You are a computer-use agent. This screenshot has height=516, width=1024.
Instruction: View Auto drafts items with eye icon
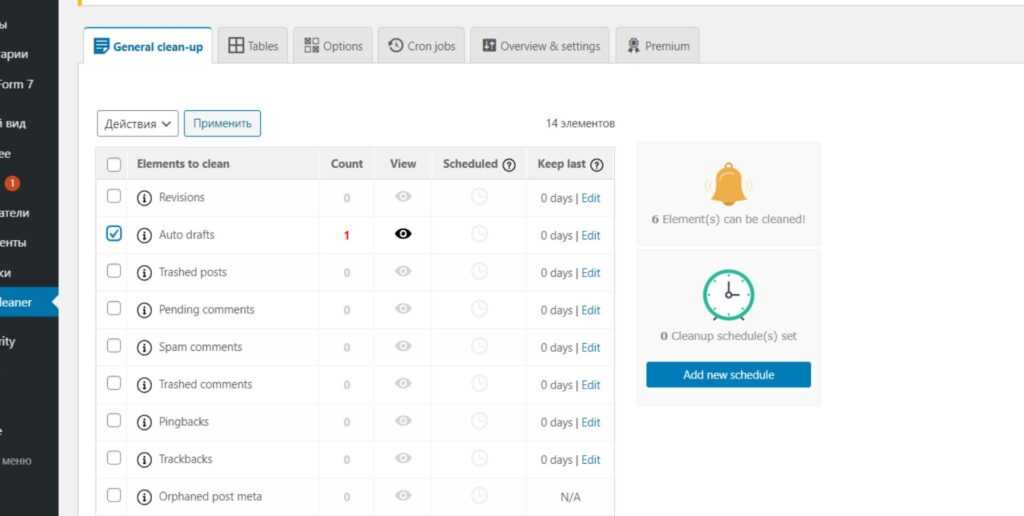(x=403, y=234)
